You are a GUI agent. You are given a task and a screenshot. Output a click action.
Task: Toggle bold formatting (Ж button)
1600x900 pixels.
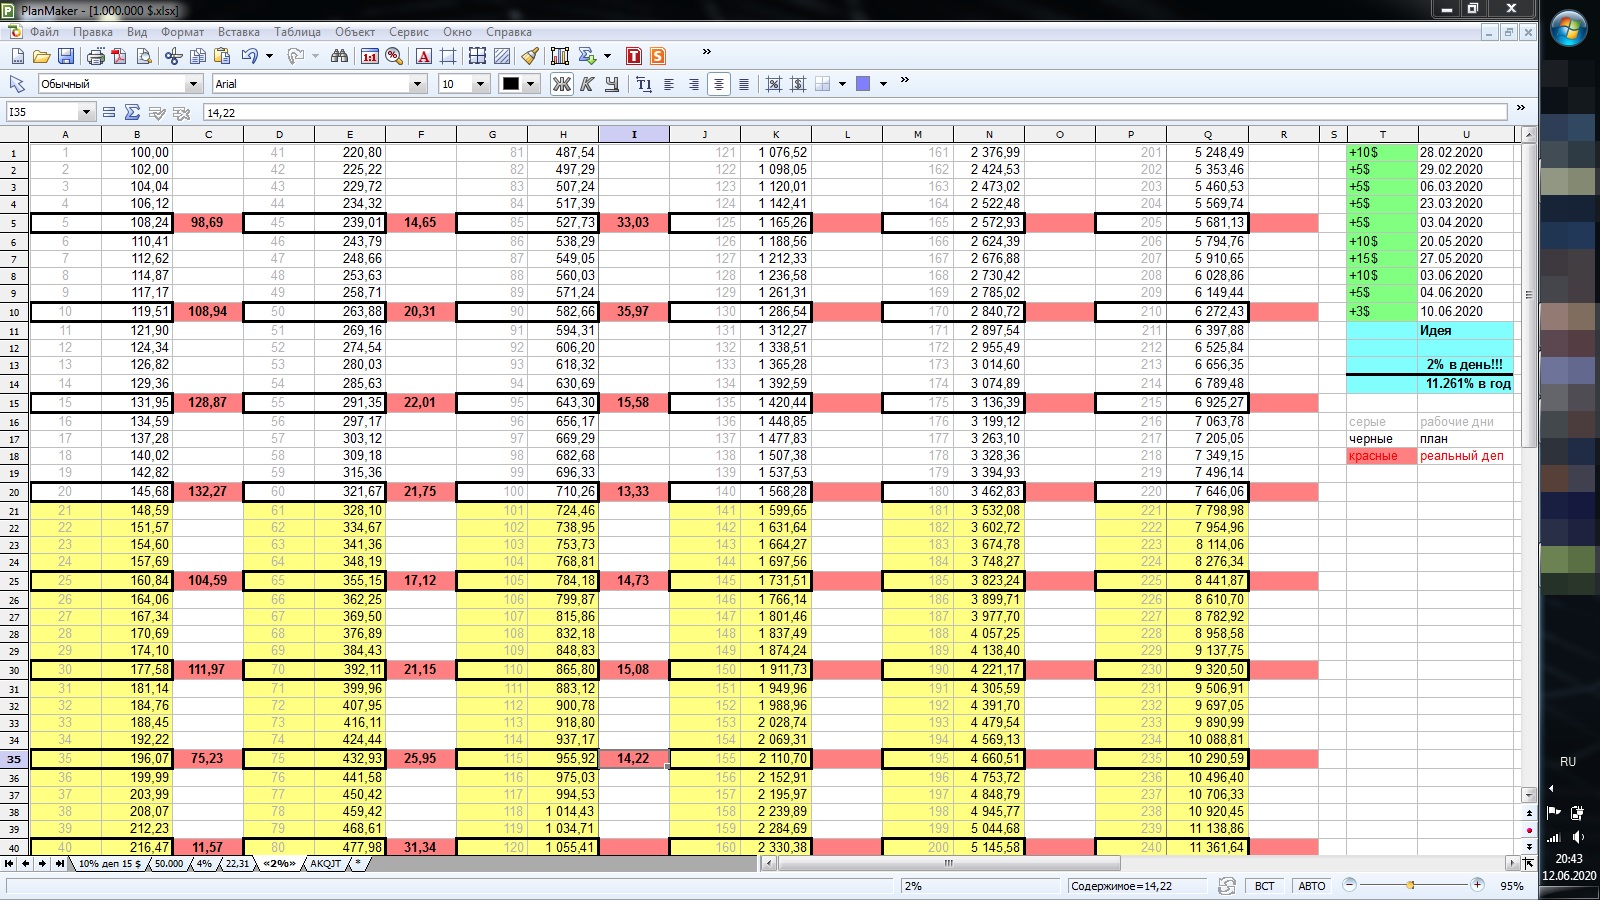click(x=562, y=84)
